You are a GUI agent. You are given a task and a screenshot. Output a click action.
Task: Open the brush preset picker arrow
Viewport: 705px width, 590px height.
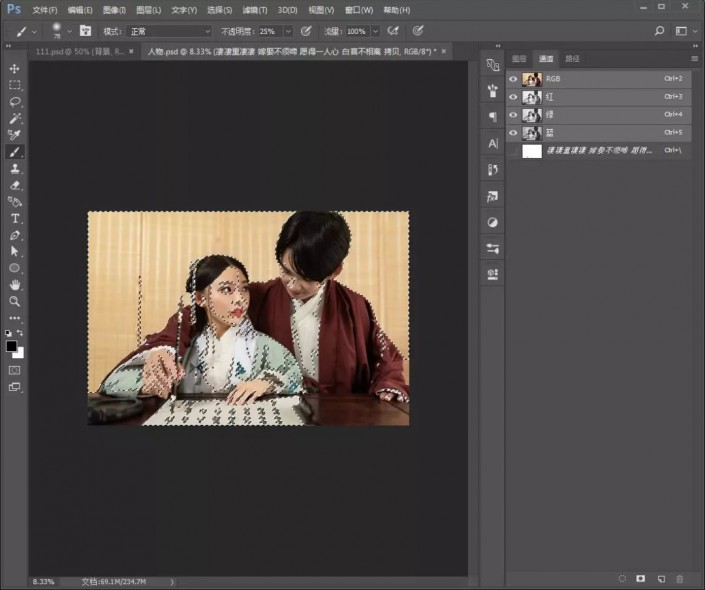[69, 31]
